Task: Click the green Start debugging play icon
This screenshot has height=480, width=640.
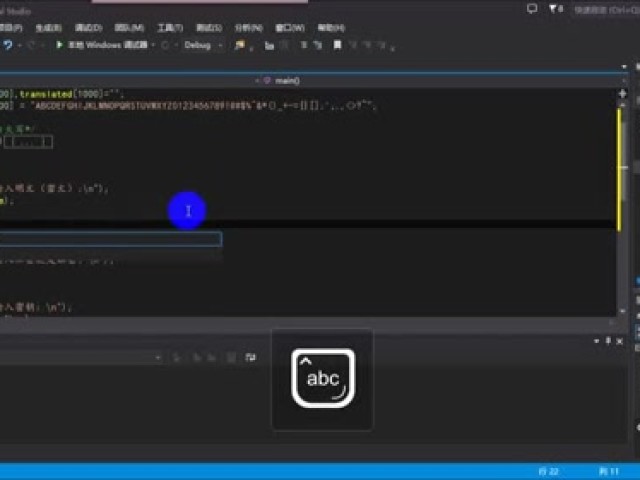Action: tap(60, 44)
